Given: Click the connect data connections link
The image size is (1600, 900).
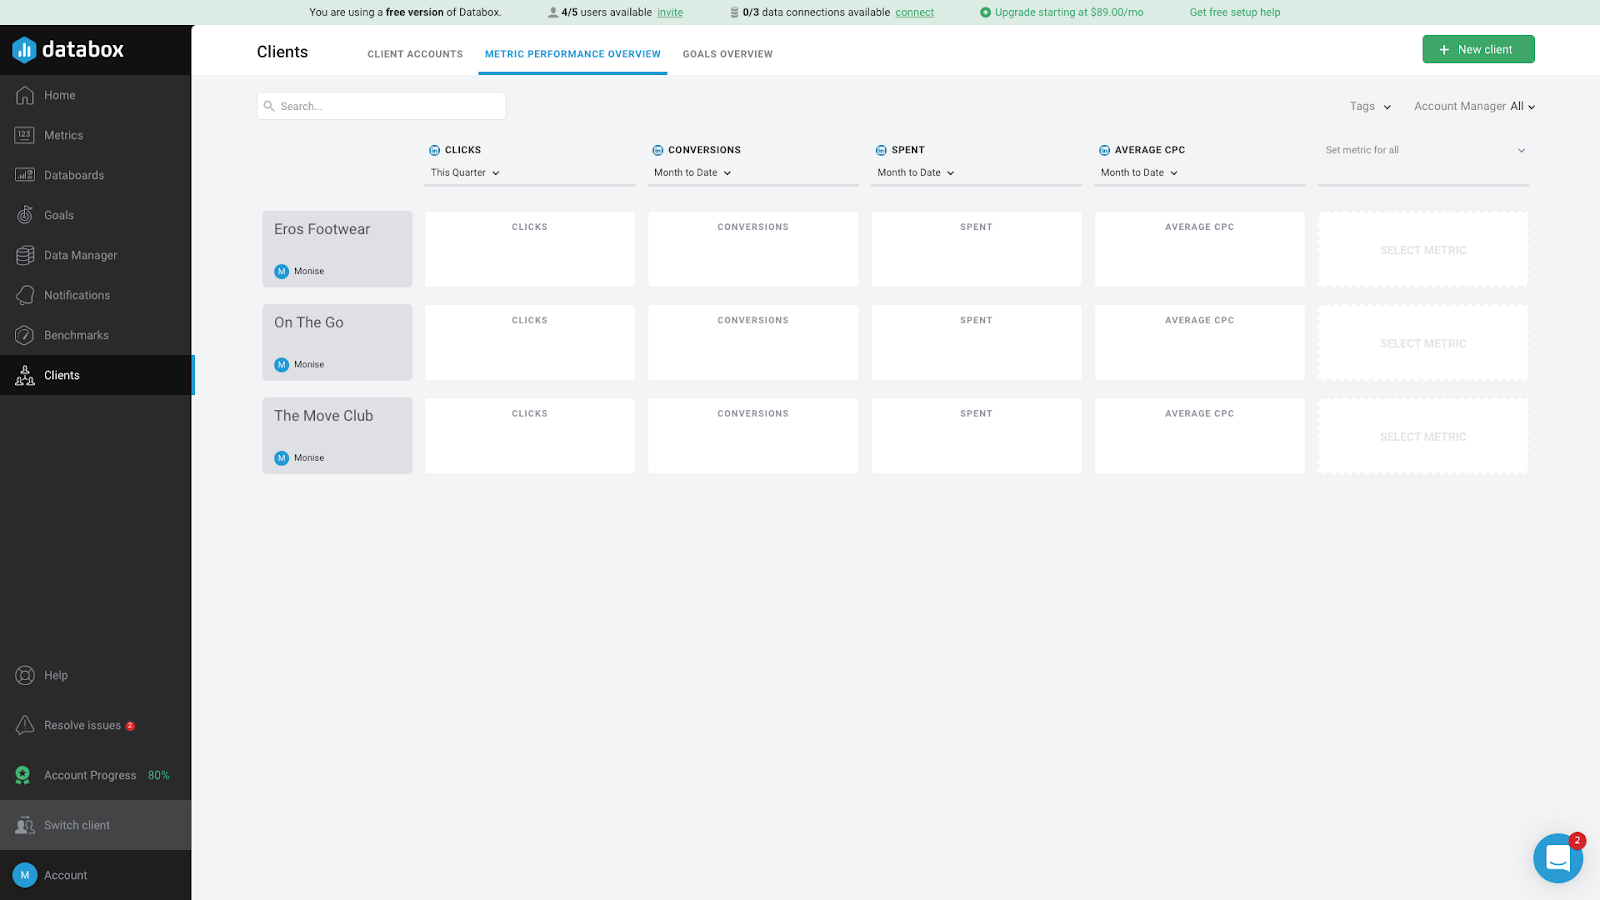Looking at the screenshot, I should point(914,12).
